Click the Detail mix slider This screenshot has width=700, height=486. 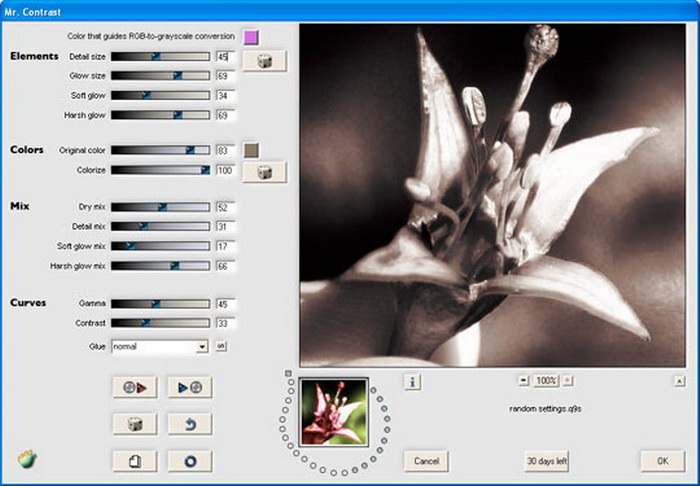pyautogui.click(x=160, y=227)
